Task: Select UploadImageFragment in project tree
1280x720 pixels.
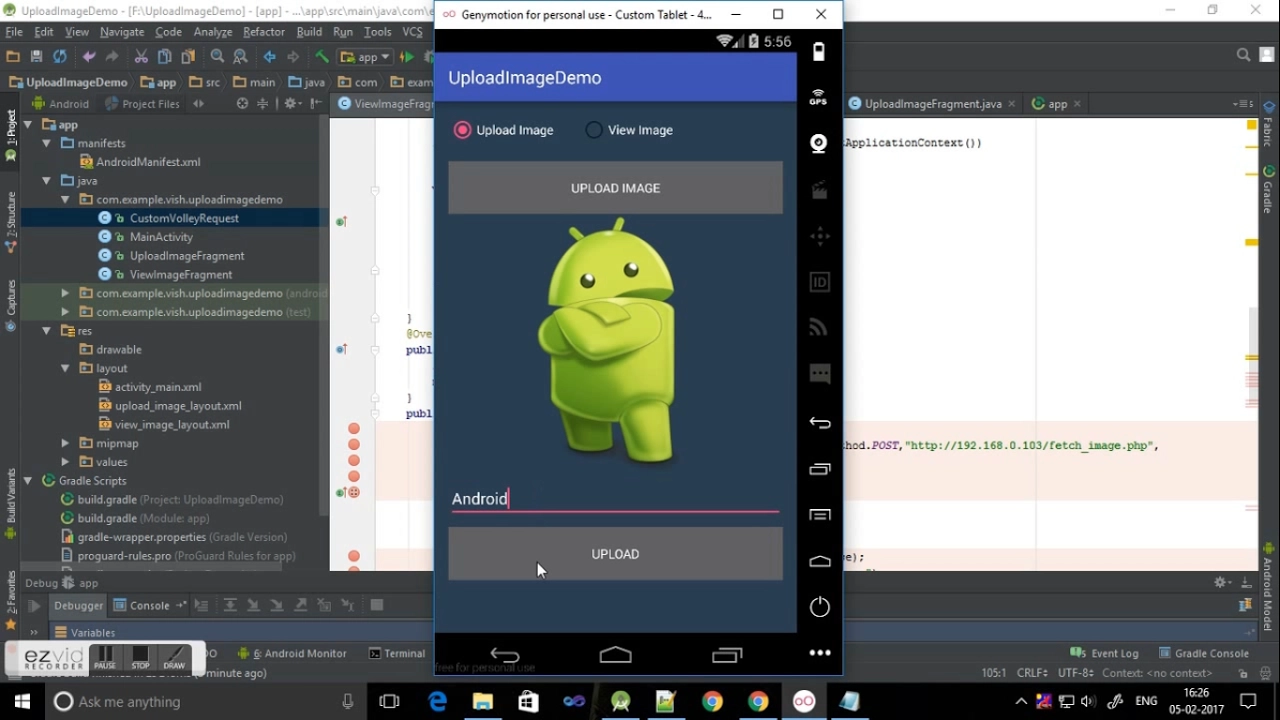Action: pos(187,256)
